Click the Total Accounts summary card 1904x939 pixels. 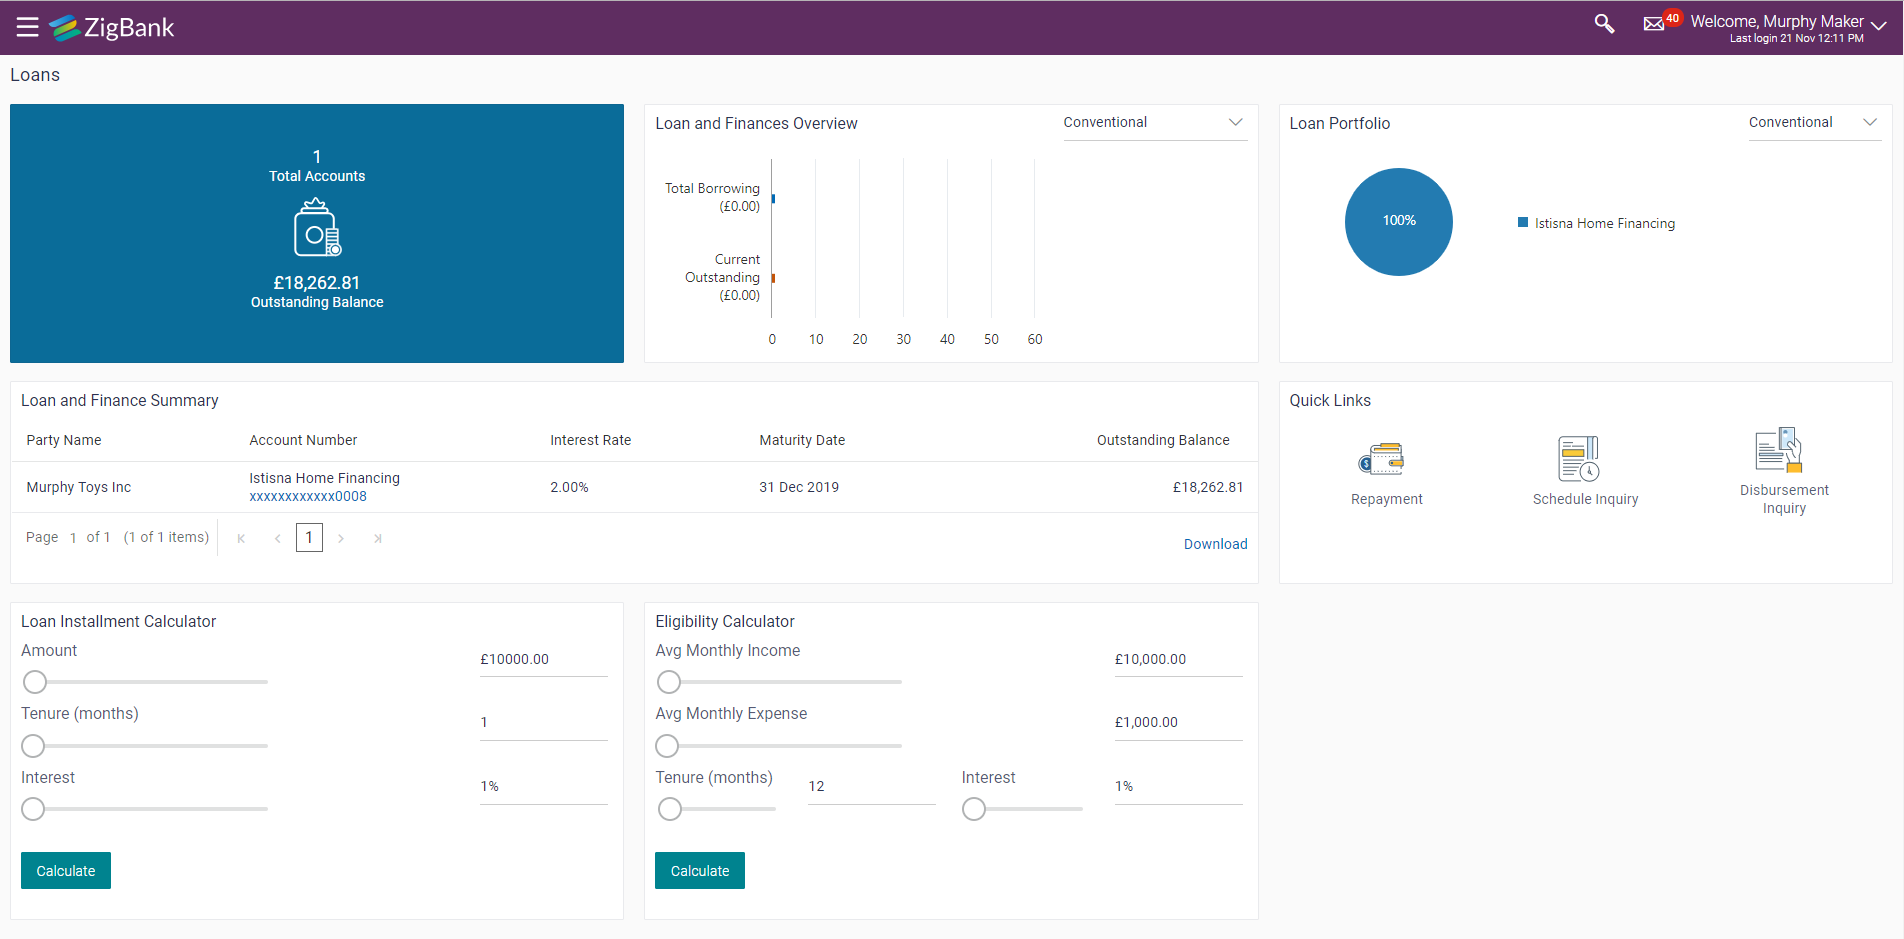317,233
